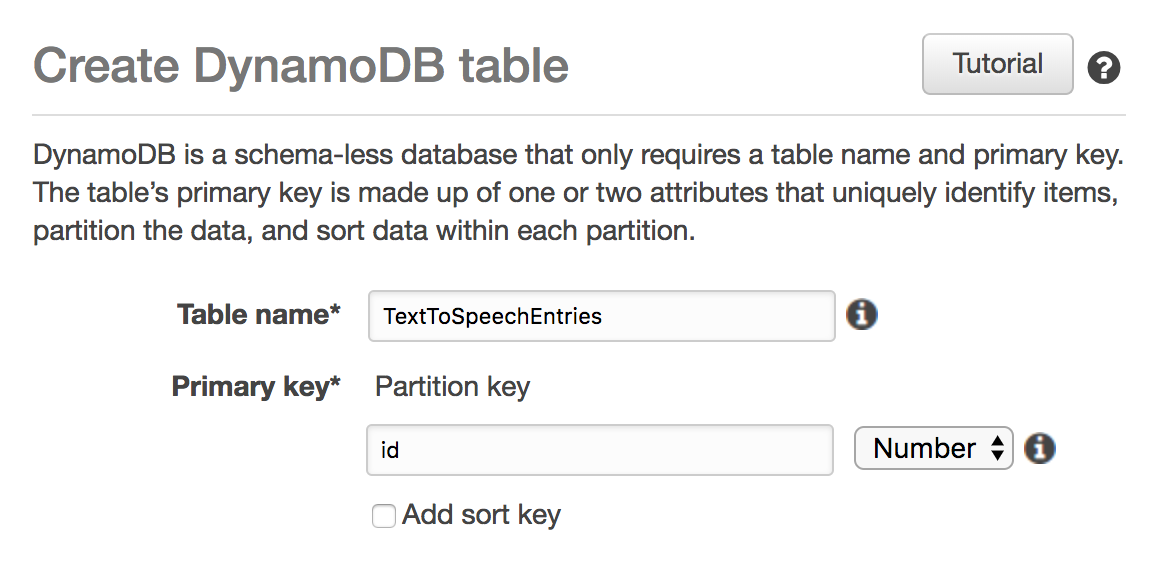Click the 'TextToSpeechEntries' text in field
The image size is (1156, 562).
(x=492, y=316)
